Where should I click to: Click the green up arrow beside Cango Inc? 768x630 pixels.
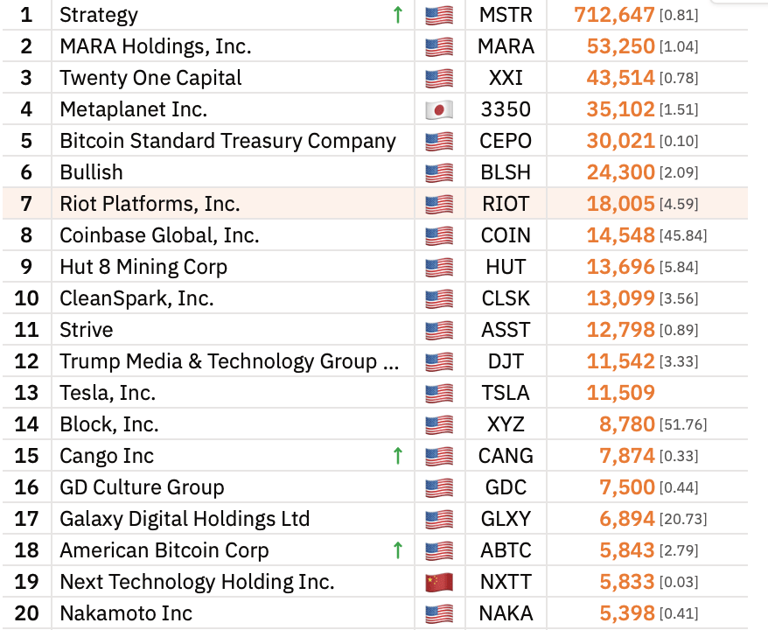coord(398,456)
